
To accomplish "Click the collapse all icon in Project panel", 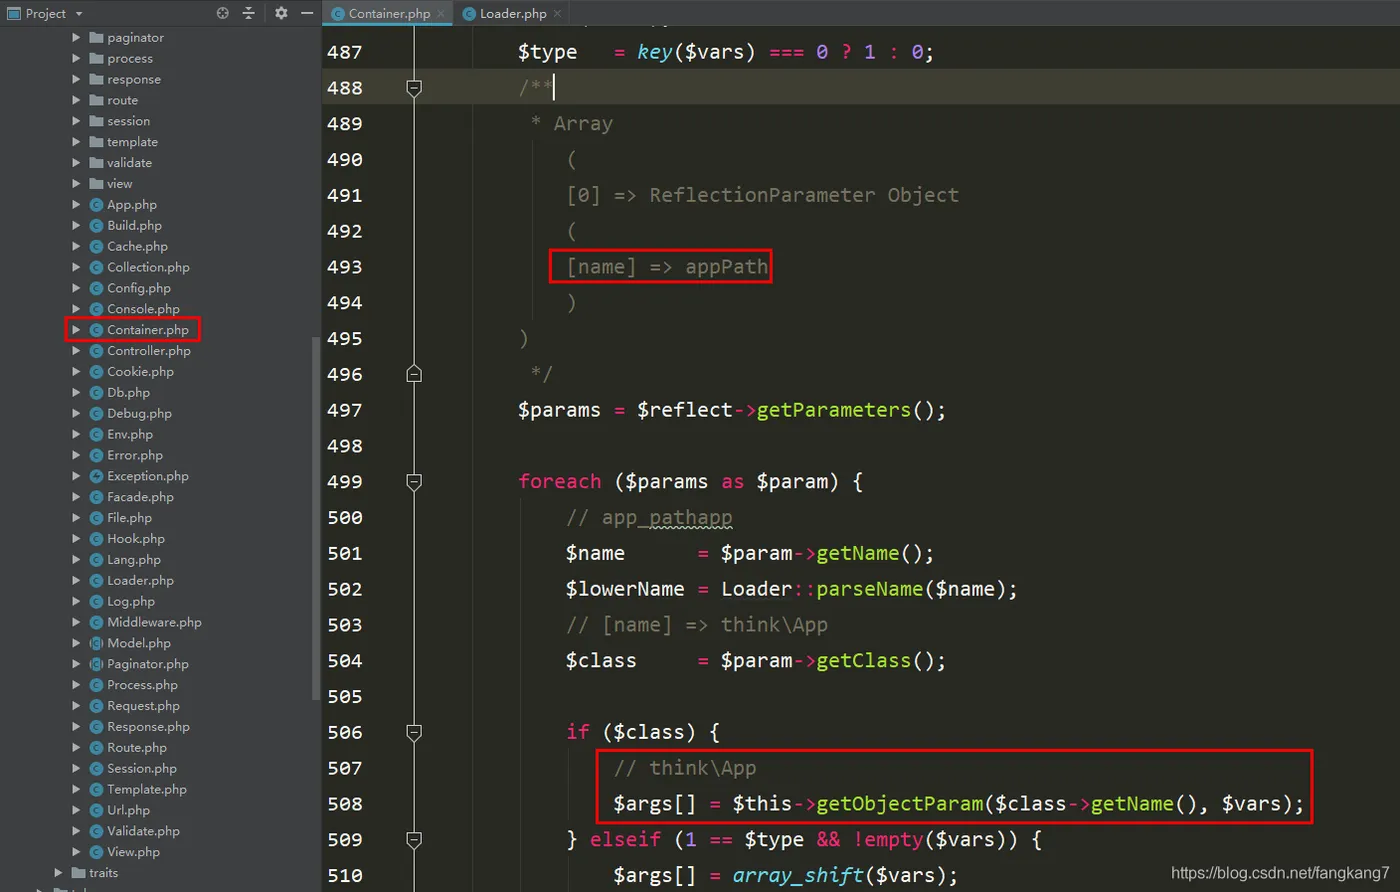I will tap(249, 13).
